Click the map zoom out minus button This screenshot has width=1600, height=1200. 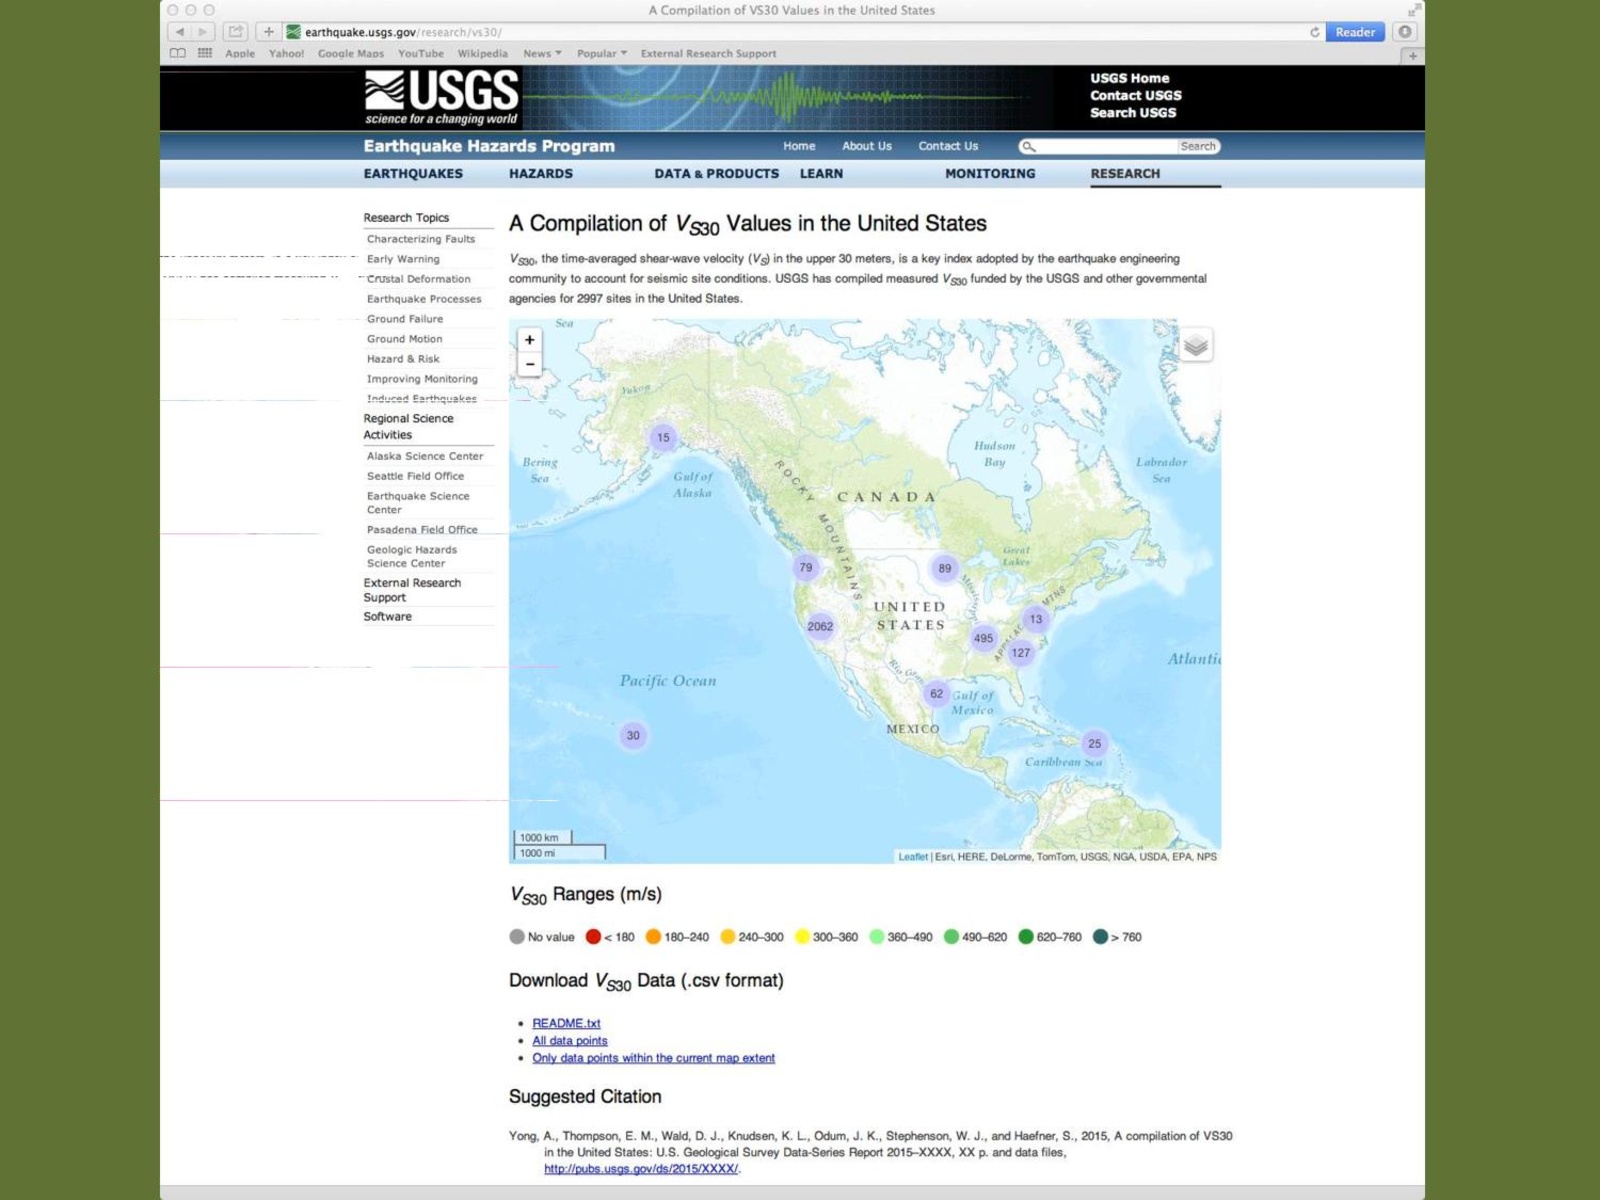pos(530,365)
